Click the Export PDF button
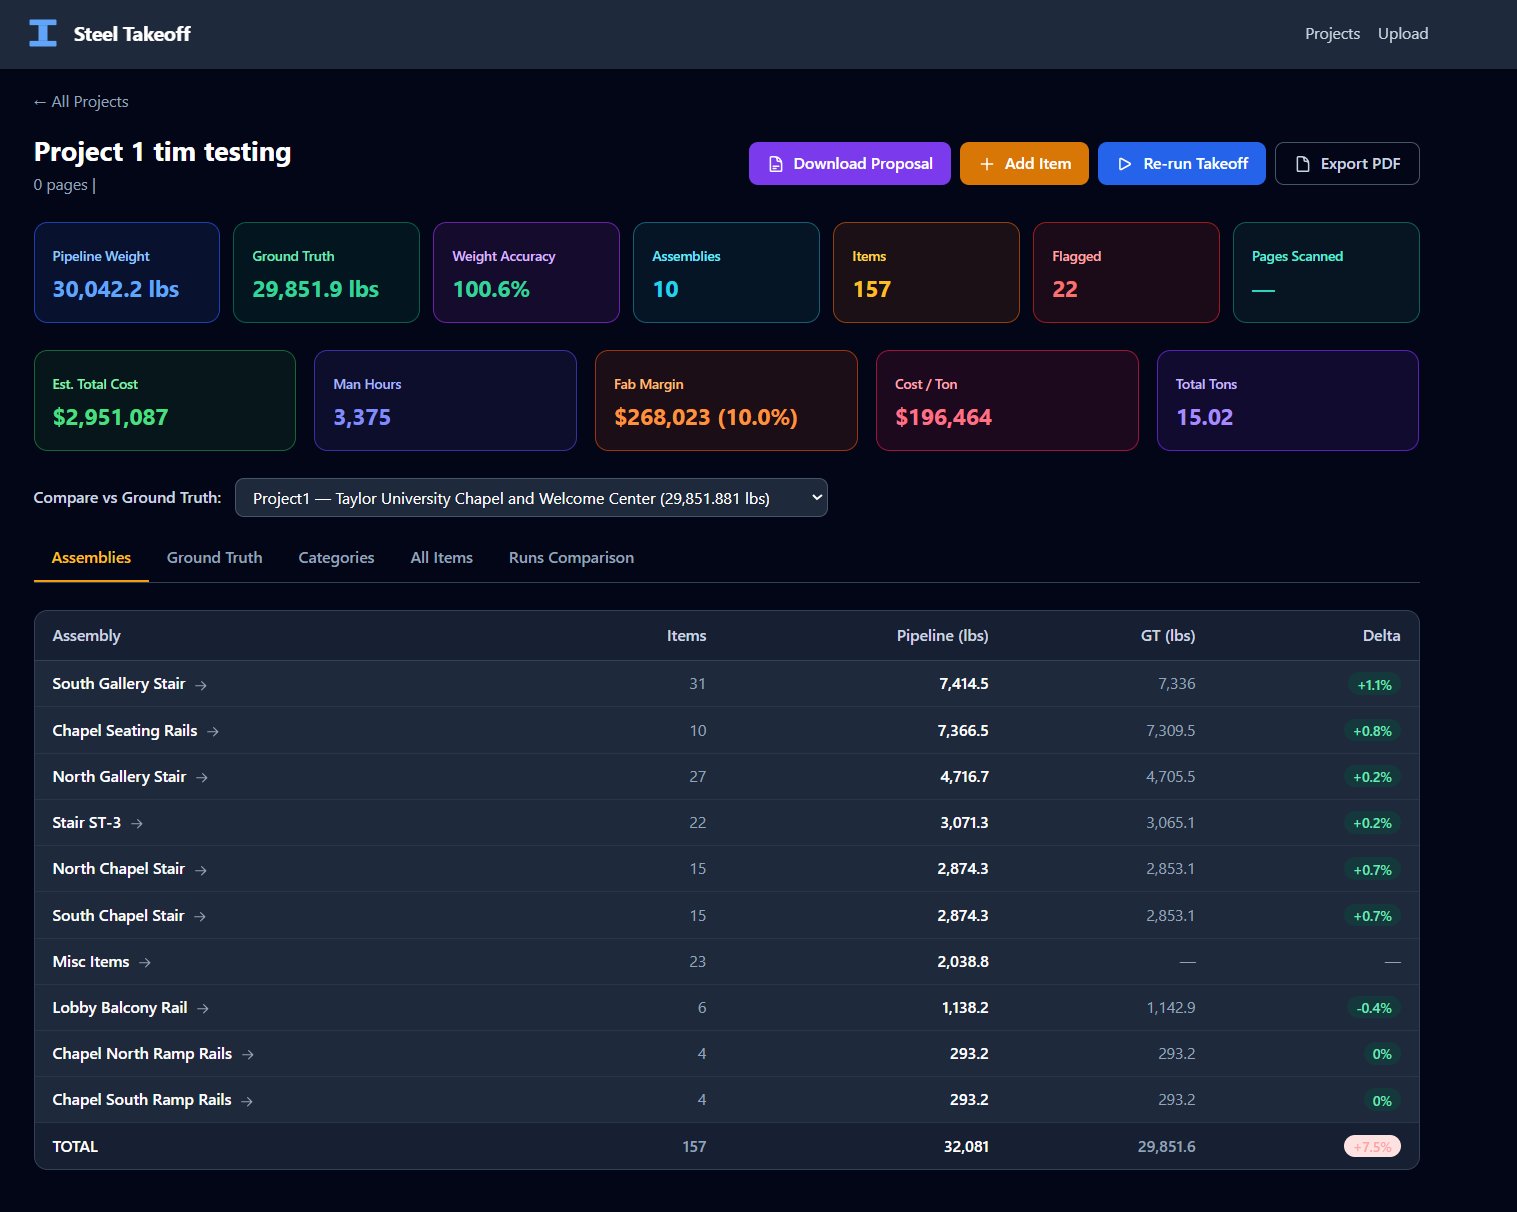Image resolution: width=1517 pixels, height=1212 pixels. [x=1346, y=164]
